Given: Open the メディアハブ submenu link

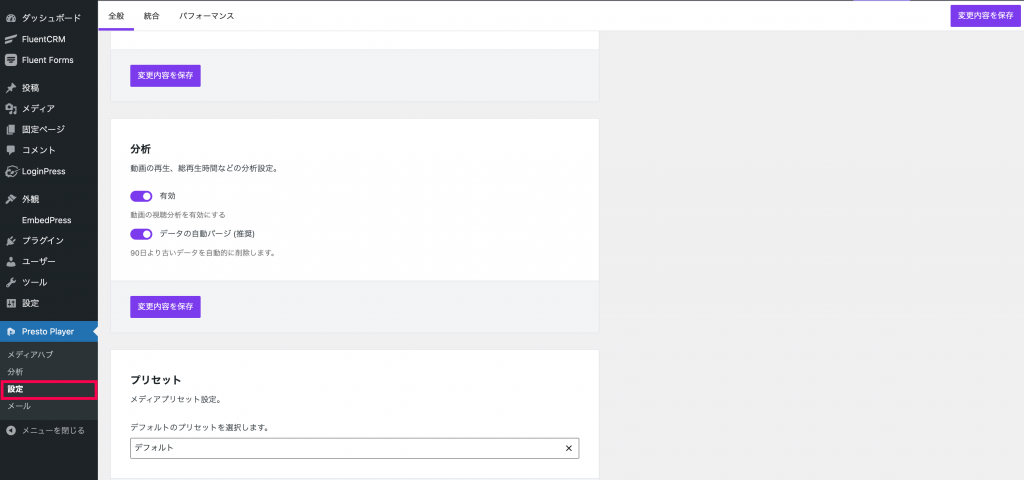Looking at the screenshot, I should click(30, 355).
